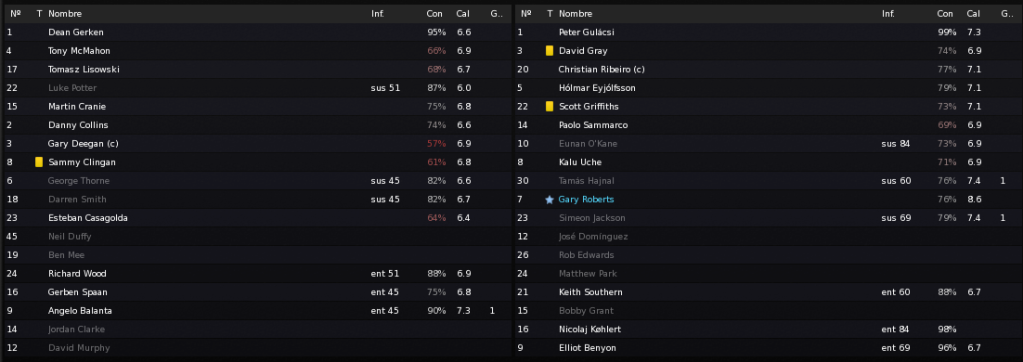Image resolution: width=1023 pixels, height=362 pixels.
Task: Select Angelo Balanta substitute row
Action: pos(257,310)
